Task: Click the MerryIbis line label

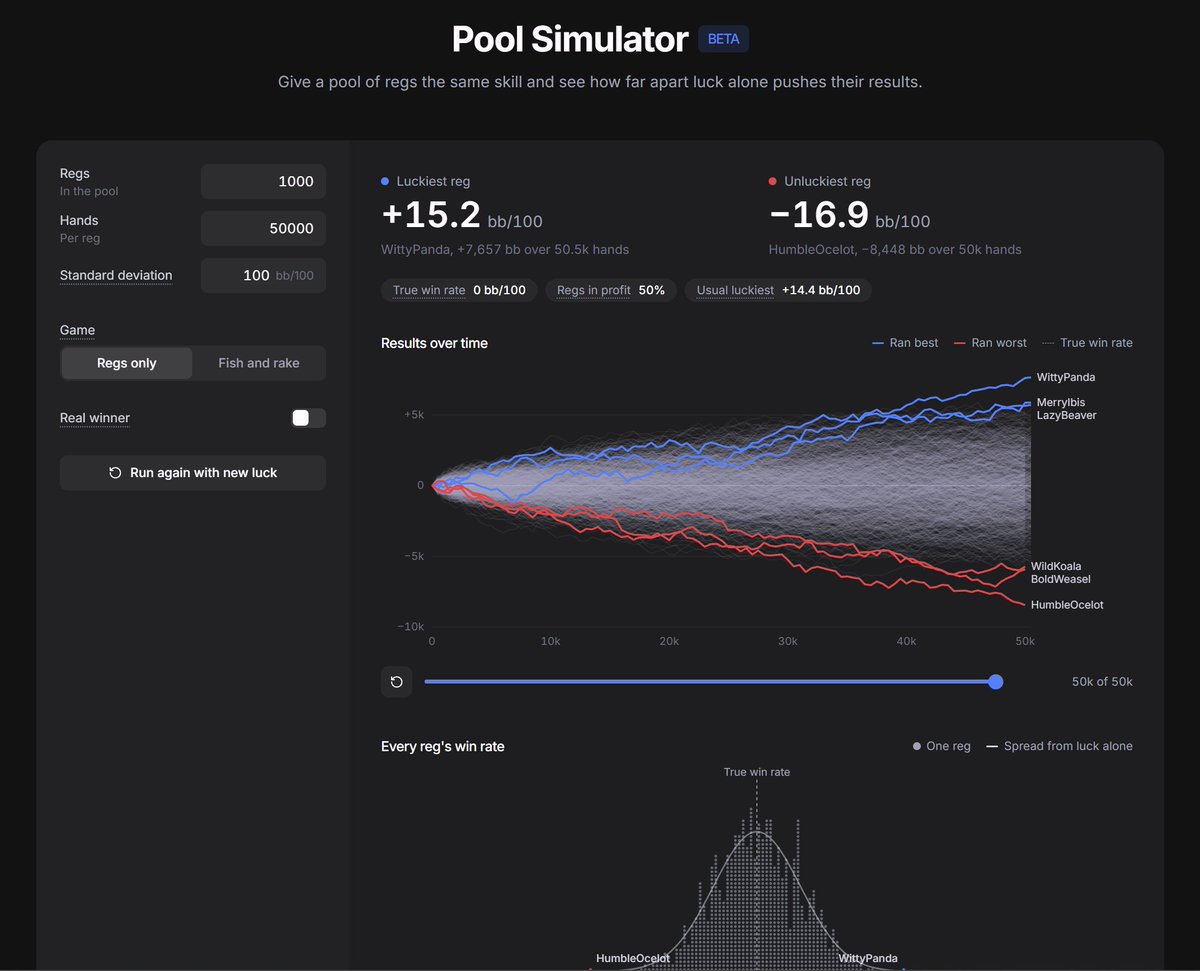Action: pyautogui.click(x=1063, y=402)
